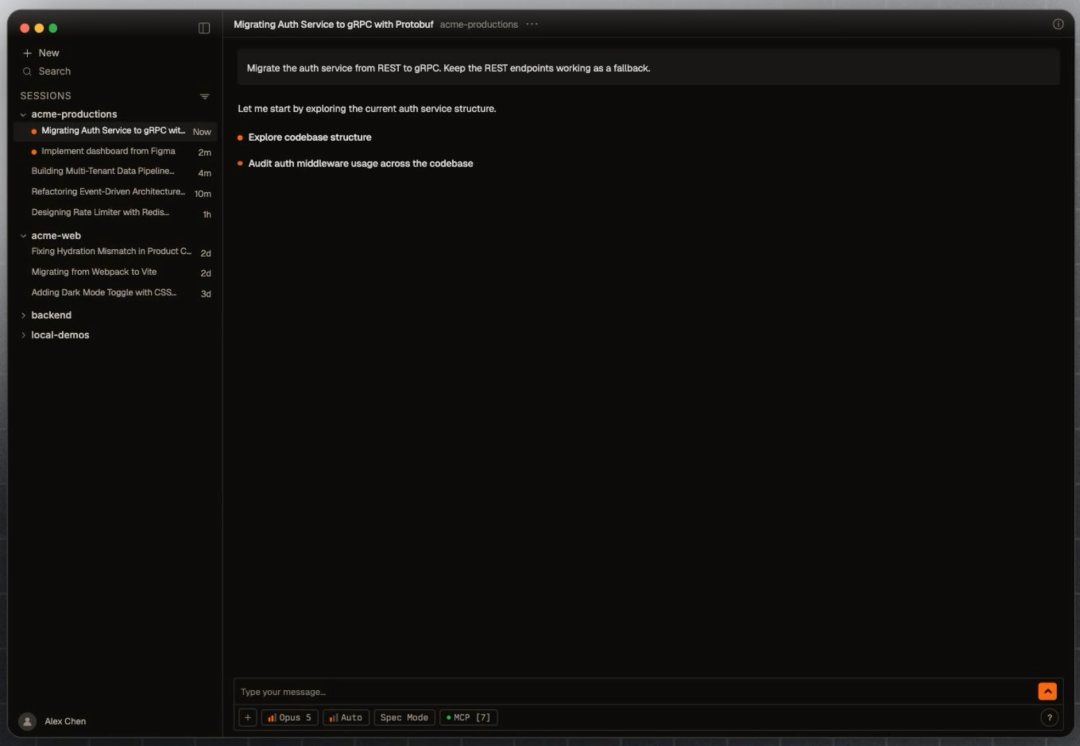Click the acme-productions label in the header
This screenshot has width=1080, height=746.
coord(479,25)
